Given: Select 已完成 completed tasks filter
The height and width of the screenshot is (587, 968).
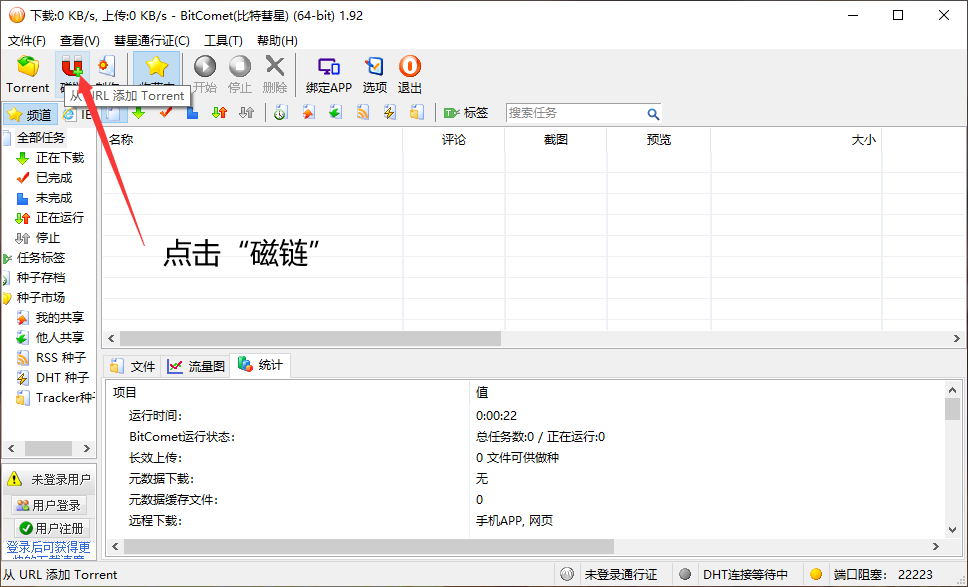Looking at the screenshot, I should 53,178.
